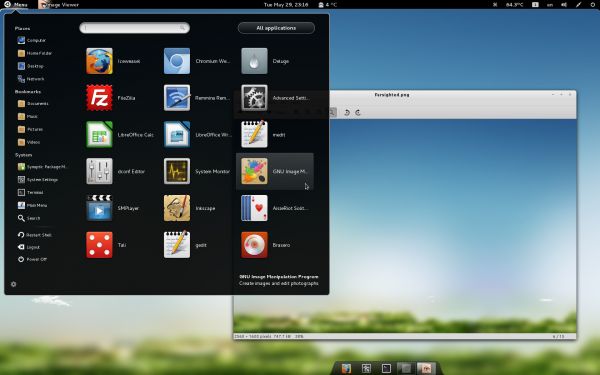The height and width of the screenshot is (375, 600).
Task: Launch System Monitor
Action: (177, 171)
